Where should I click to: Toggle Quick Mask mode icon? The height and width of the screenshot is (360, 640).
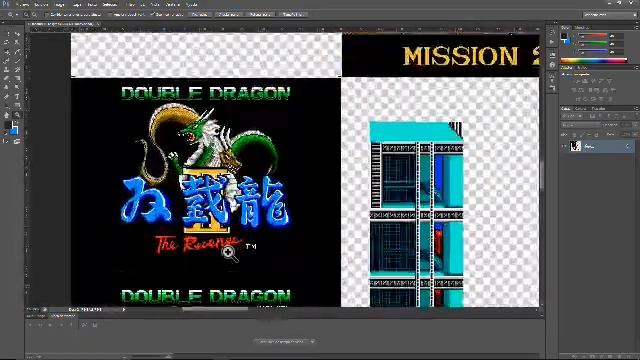point(6,141)
